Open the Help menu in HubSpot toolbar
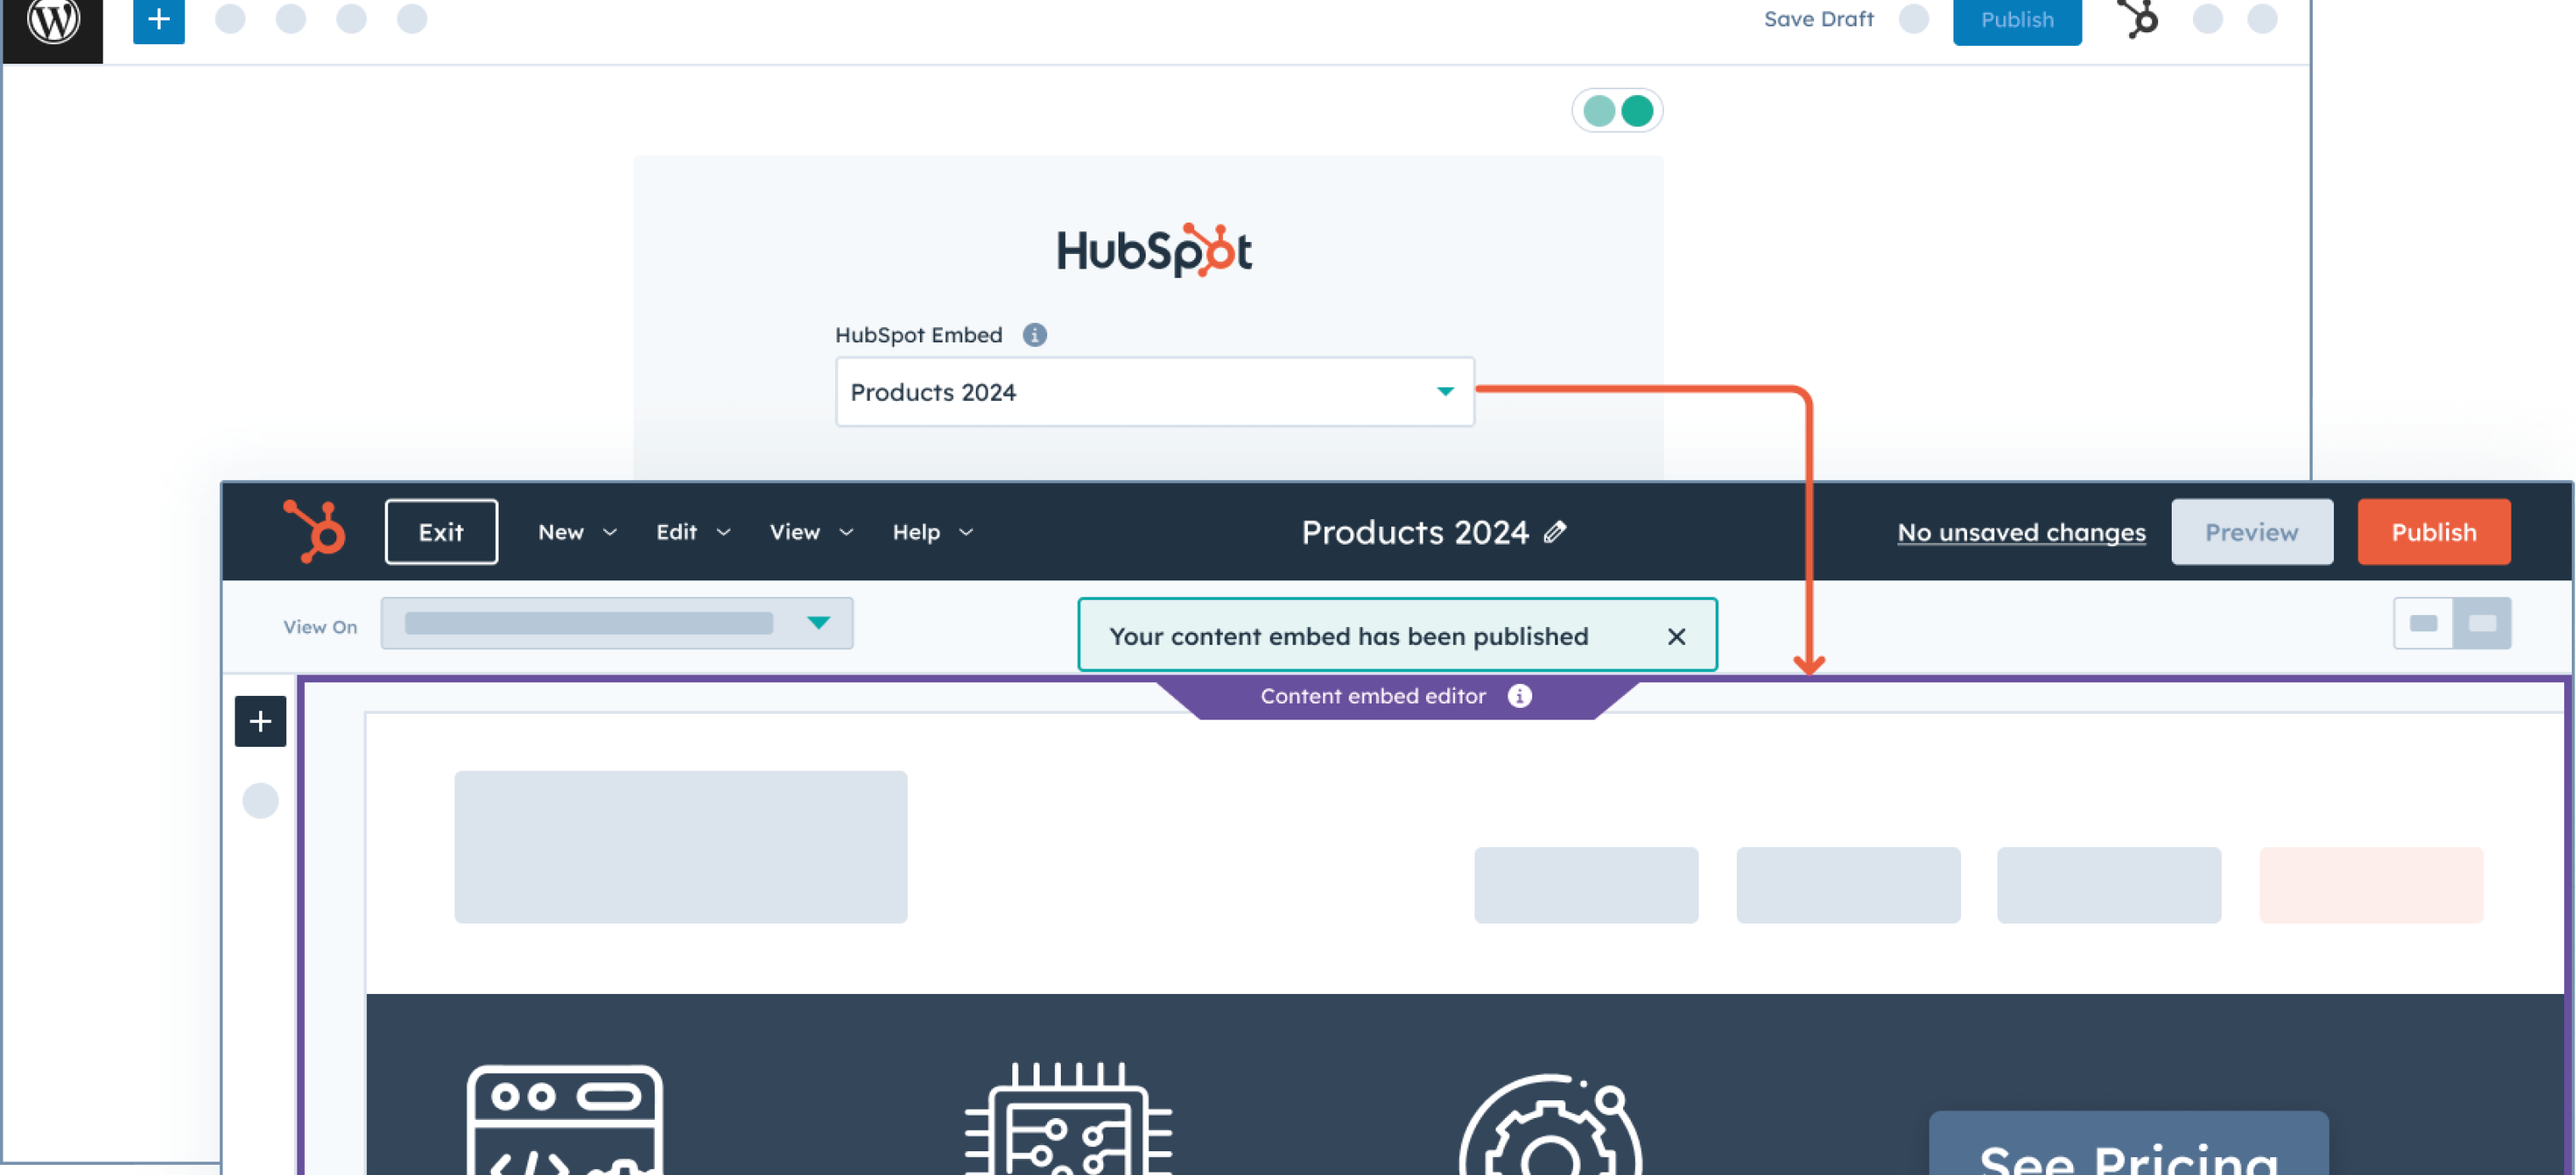The width and height of the screenshot is (2576, 1175). pyautogui.click(x=928, y=531)
